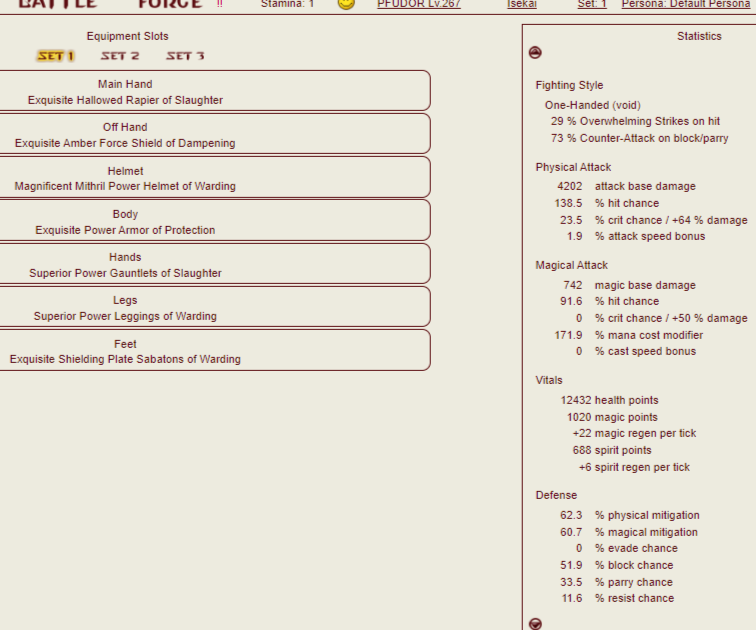Image resolution: width=756 pixels, height=630 pixels.
Task: Click the Set: 1 link
Action: coord(592,4)
